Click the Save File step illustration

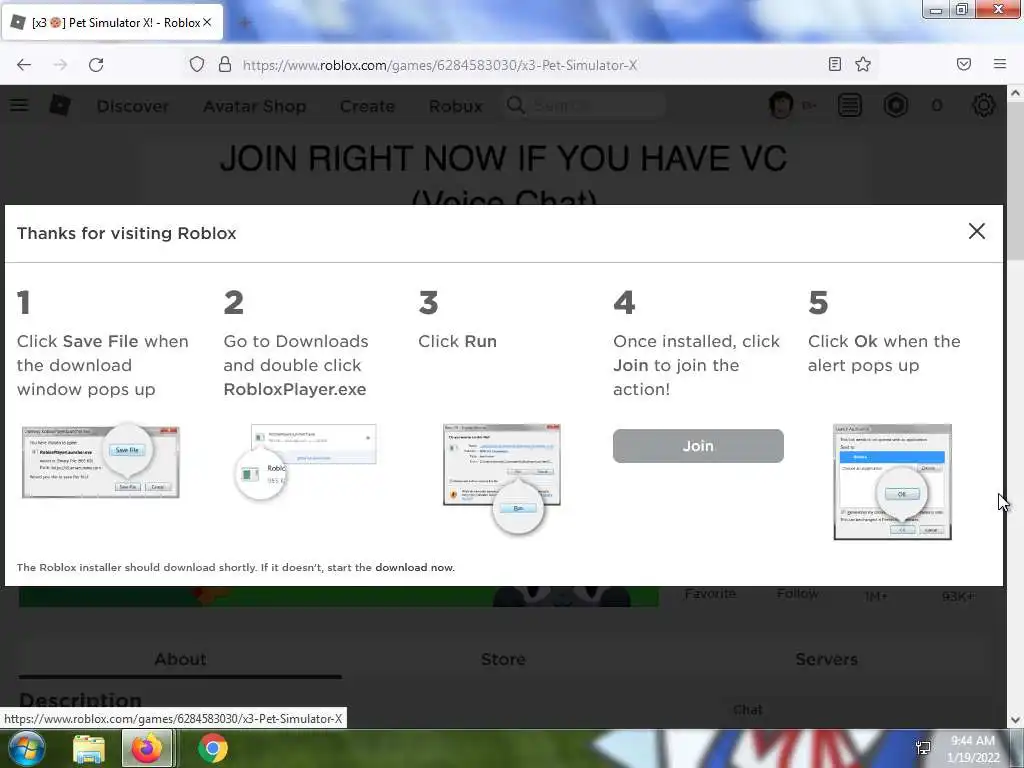tap(101, 462)
